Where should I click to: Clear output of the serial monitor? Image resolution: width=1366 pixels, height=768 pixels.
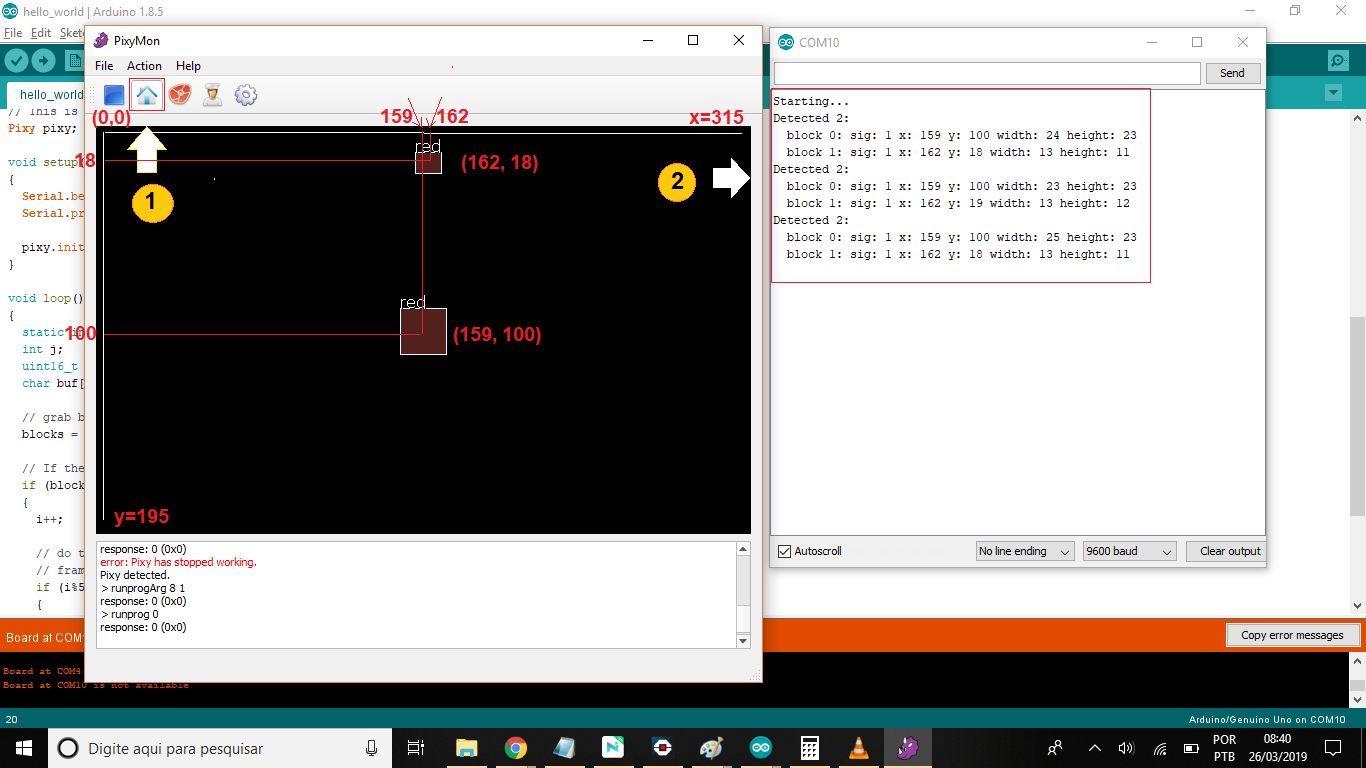coord(1225,551)
